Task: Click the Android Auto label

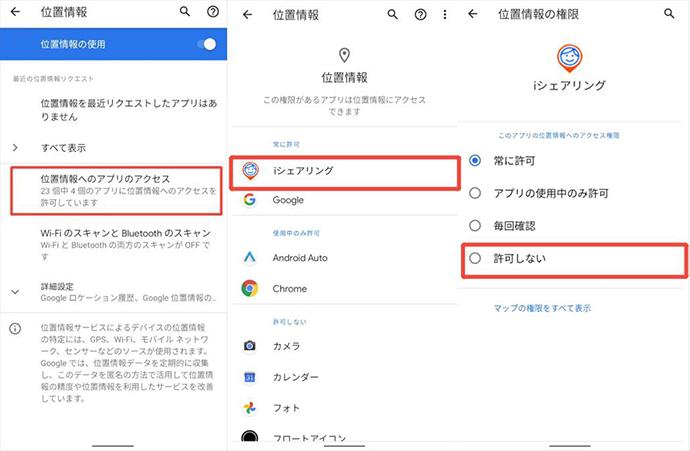Action: pyautogui.click(x=300, y=258)
